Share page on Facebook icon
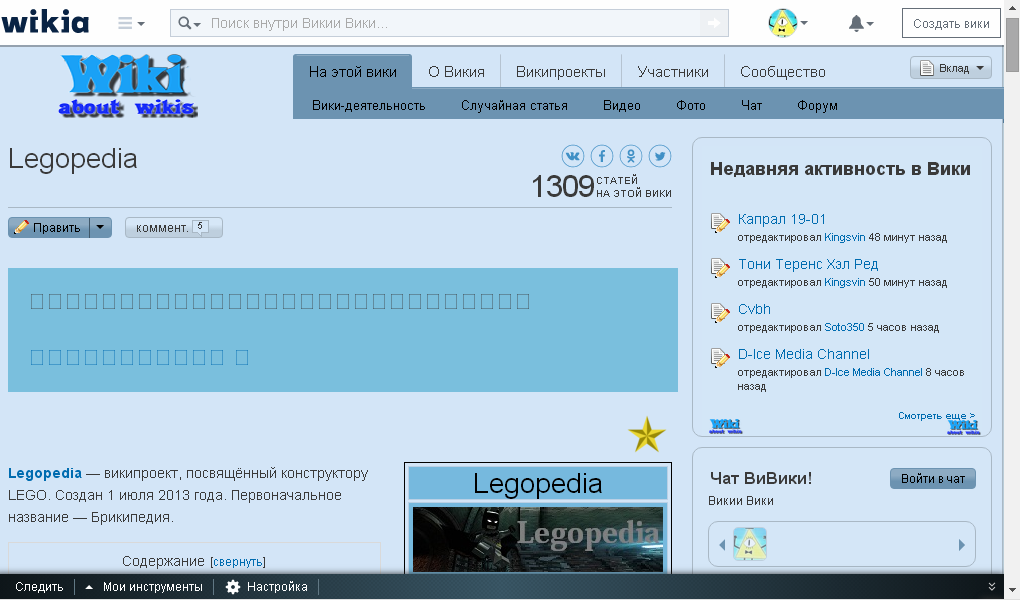The height and width of the screenshot is (600, 1020). pyautogui.click(x=602, y=156)
